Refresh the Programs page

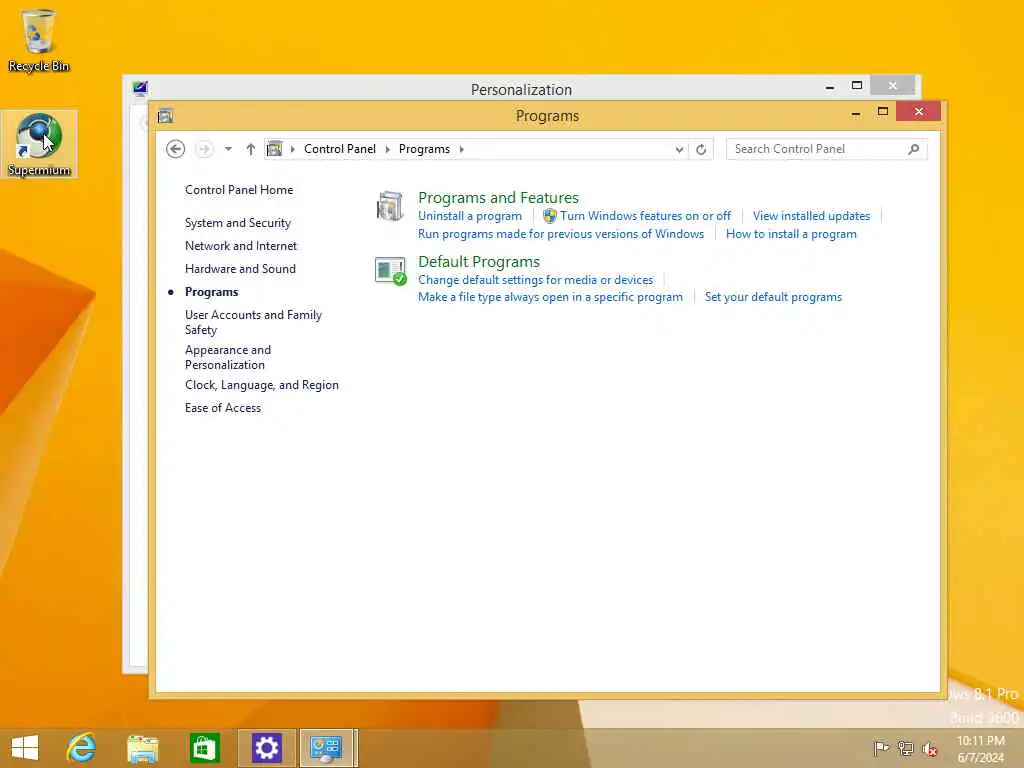(701, 150)
